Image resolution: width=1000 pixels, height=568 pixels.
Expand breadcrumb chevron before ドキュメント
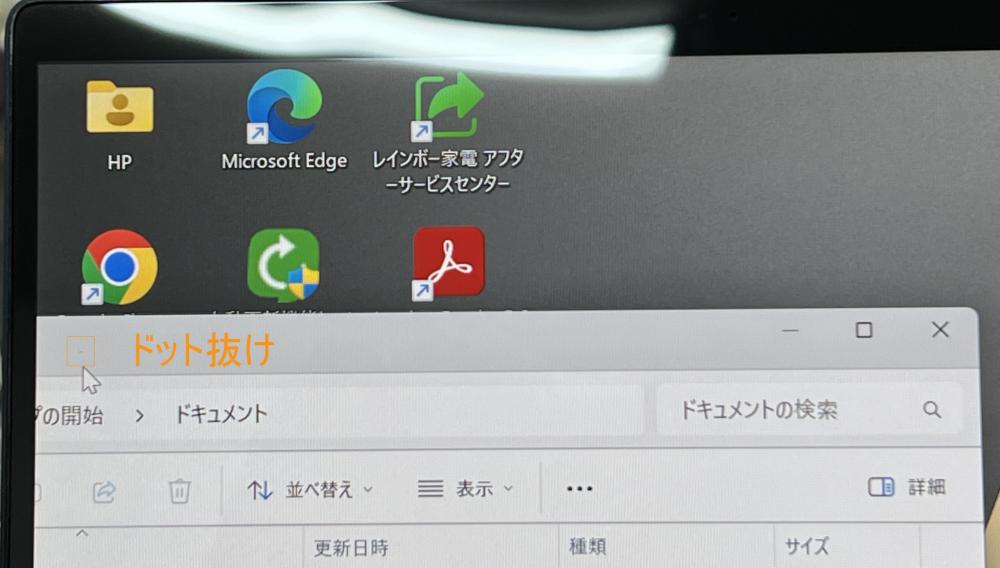click(x=139, y=416)
